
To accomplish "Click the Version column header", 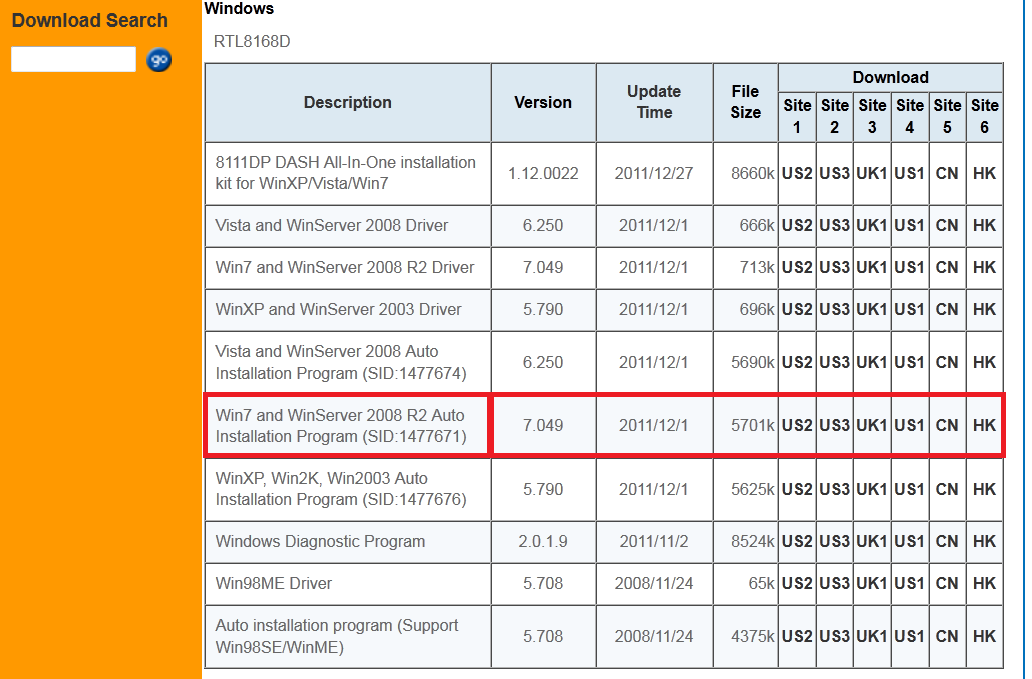I will pyautogui.click(x=543, y=103).
